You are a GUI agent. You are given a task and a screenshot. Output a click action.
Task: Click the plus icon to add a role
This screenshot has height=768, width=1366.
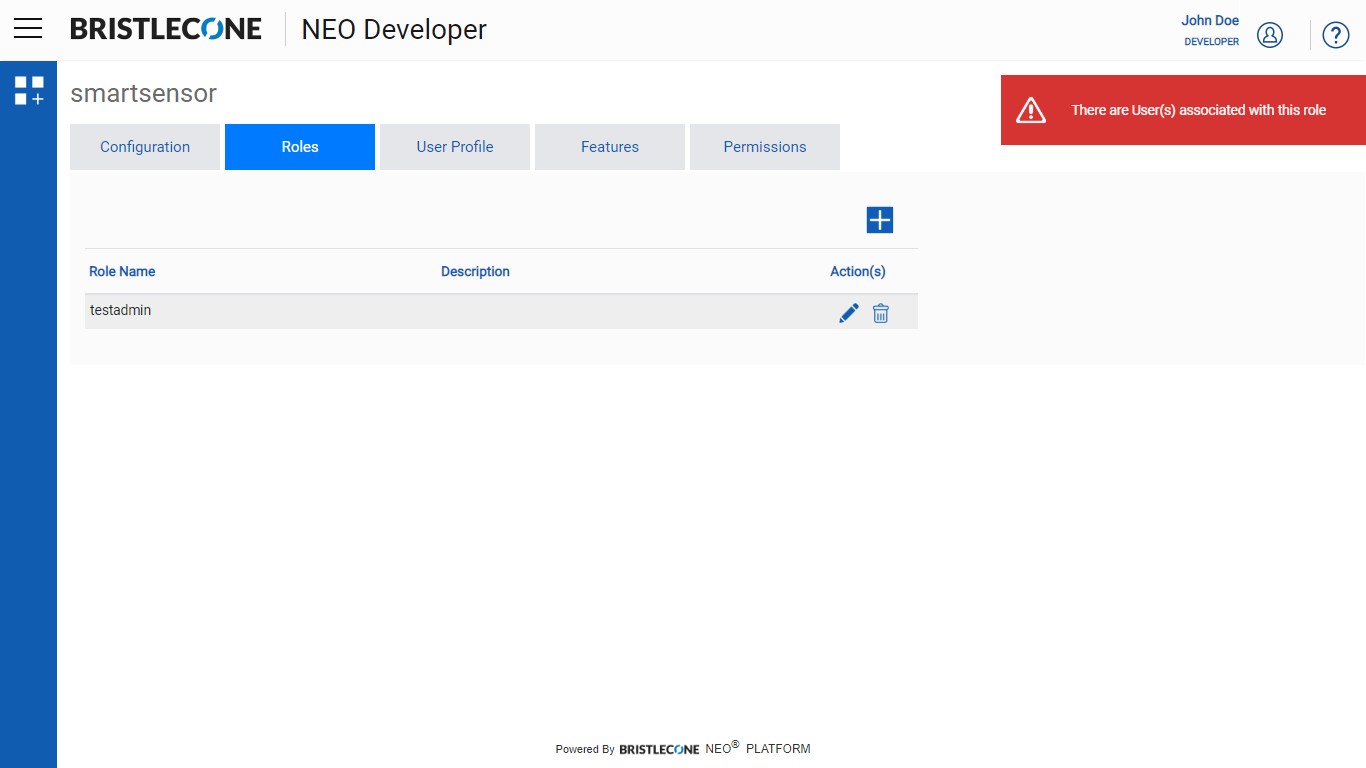[x=879, y=219]
